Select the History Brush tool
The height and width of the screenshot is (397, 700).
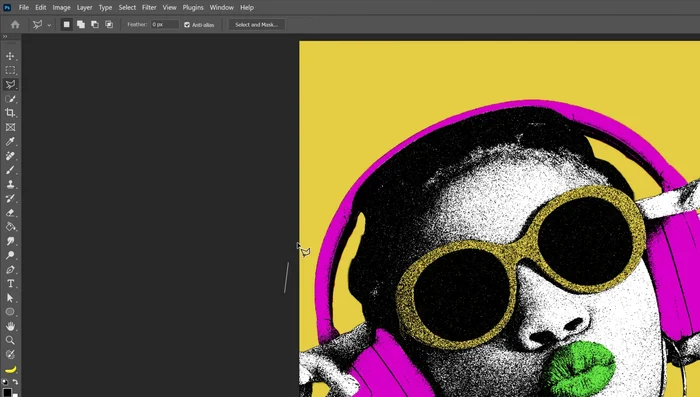point(10,198)
